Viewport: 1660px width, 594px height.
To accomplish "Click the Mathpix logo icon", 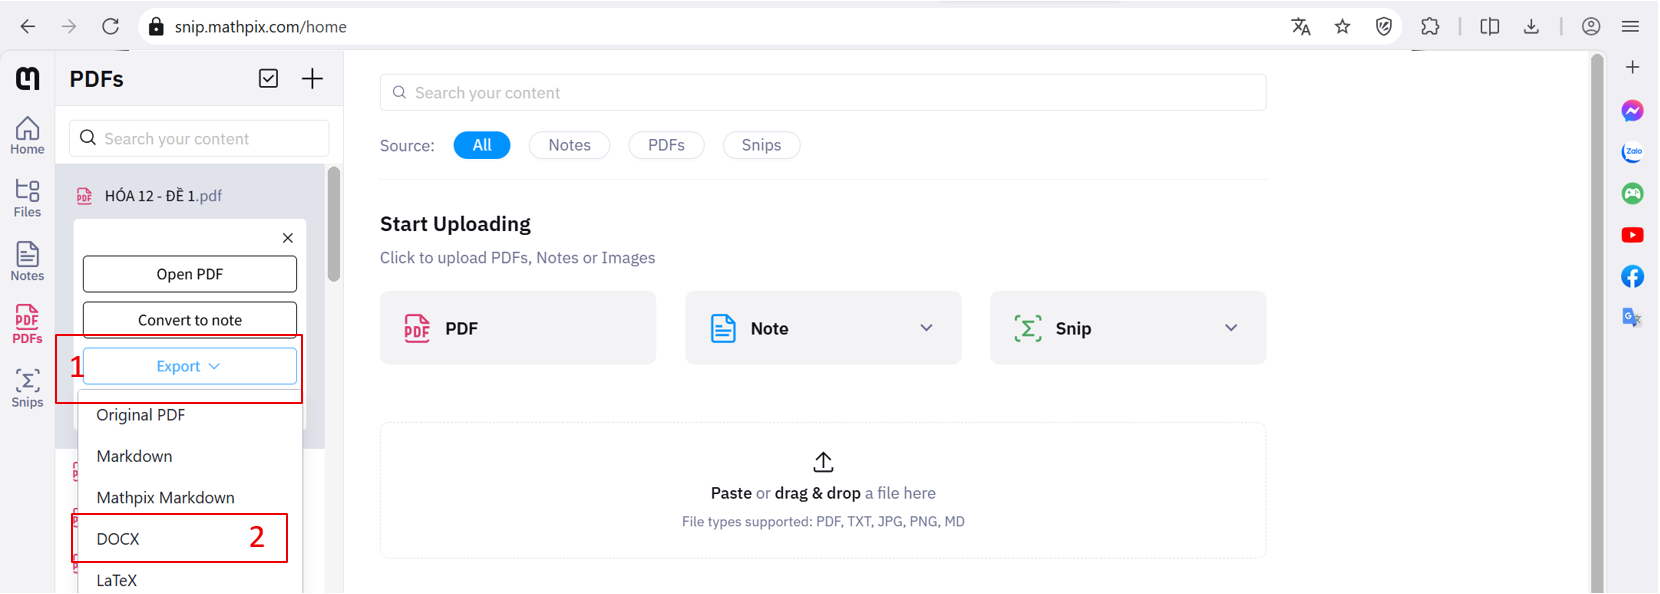I will tap(28, 79).
